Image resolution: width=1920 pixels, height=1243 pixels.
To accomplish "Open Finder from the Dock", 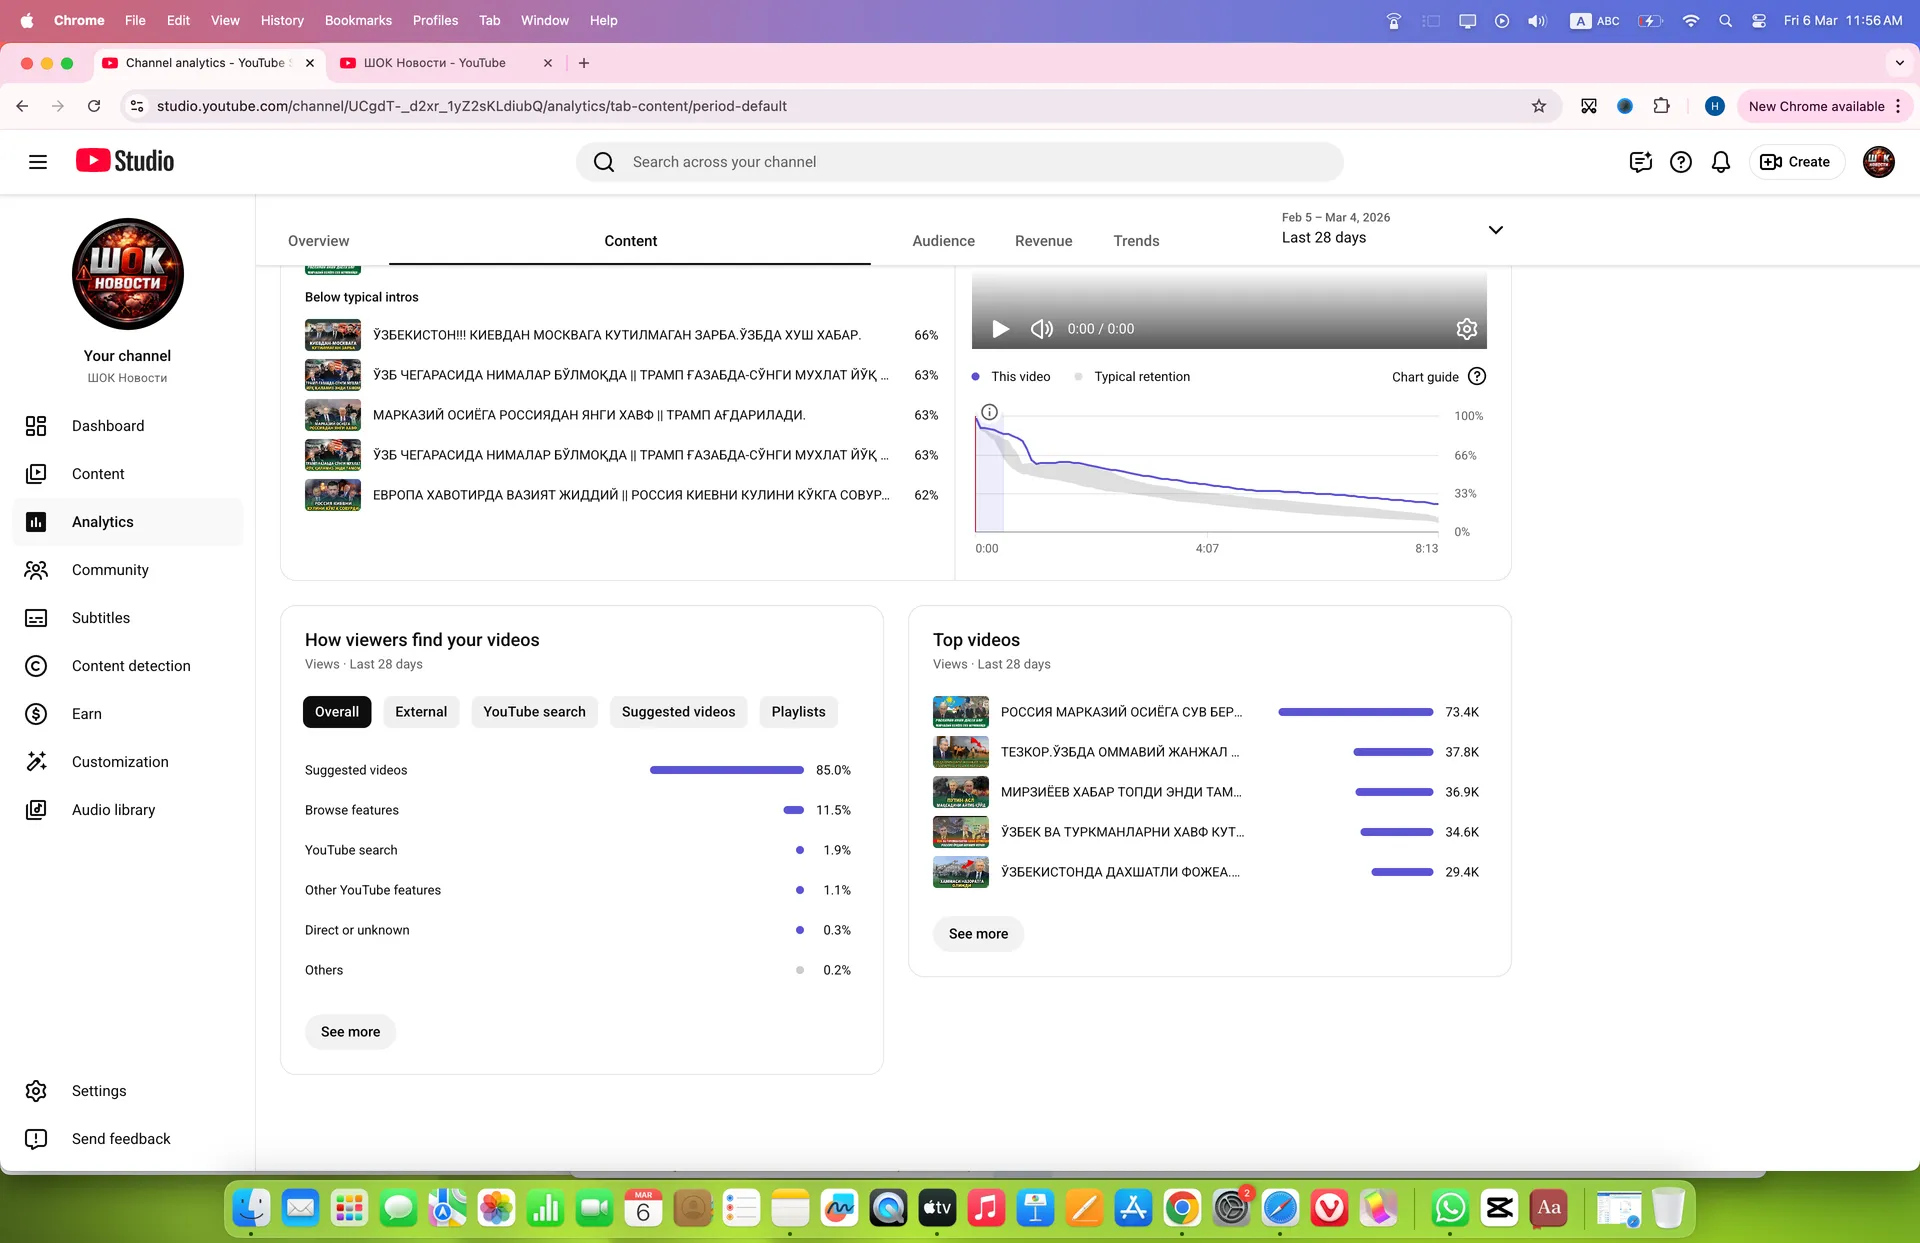I will pos(251,1209).
